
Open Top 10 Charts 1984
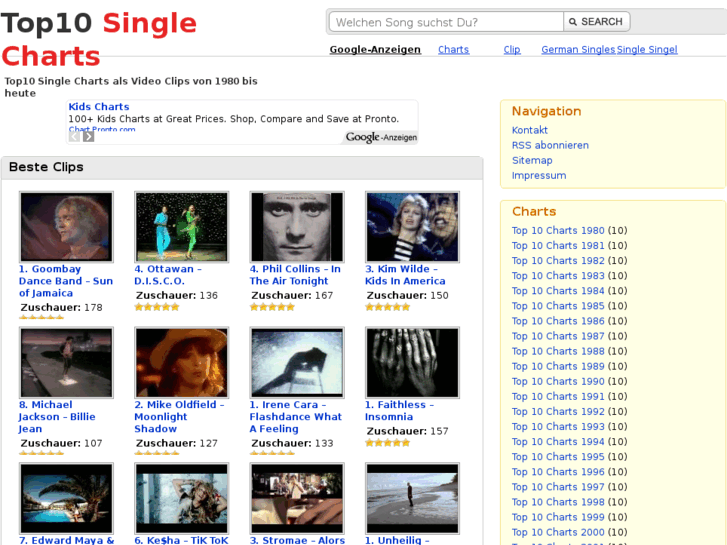tap(558, 291)
